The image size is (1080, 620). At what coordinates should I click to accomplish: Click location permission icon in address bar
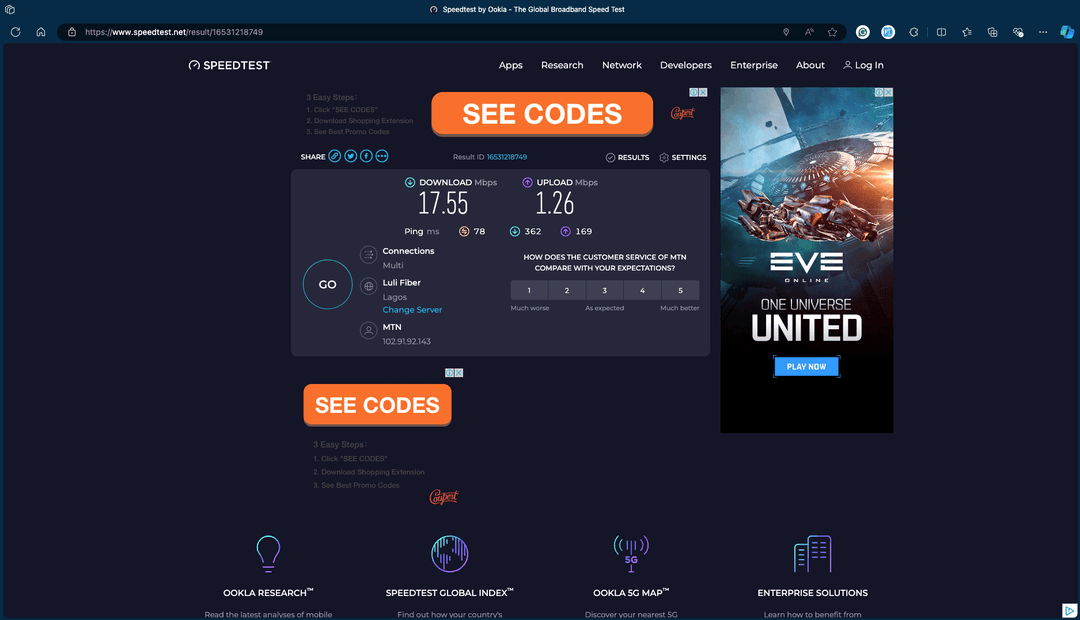(x=786, y=32)
